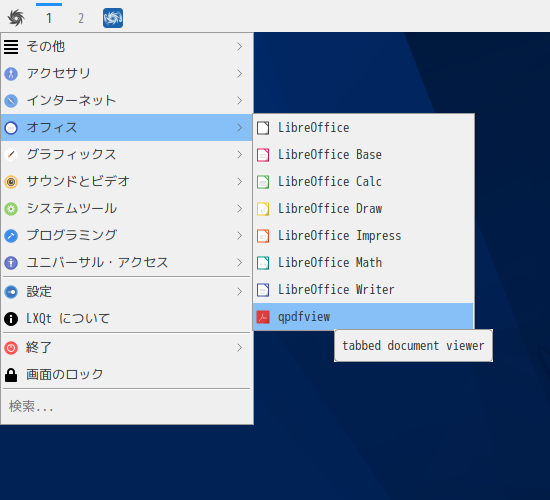Viewport: 550px width, 500px height.
Task: Expand the 設定 submenu chevron
Action: click(240, 292)
